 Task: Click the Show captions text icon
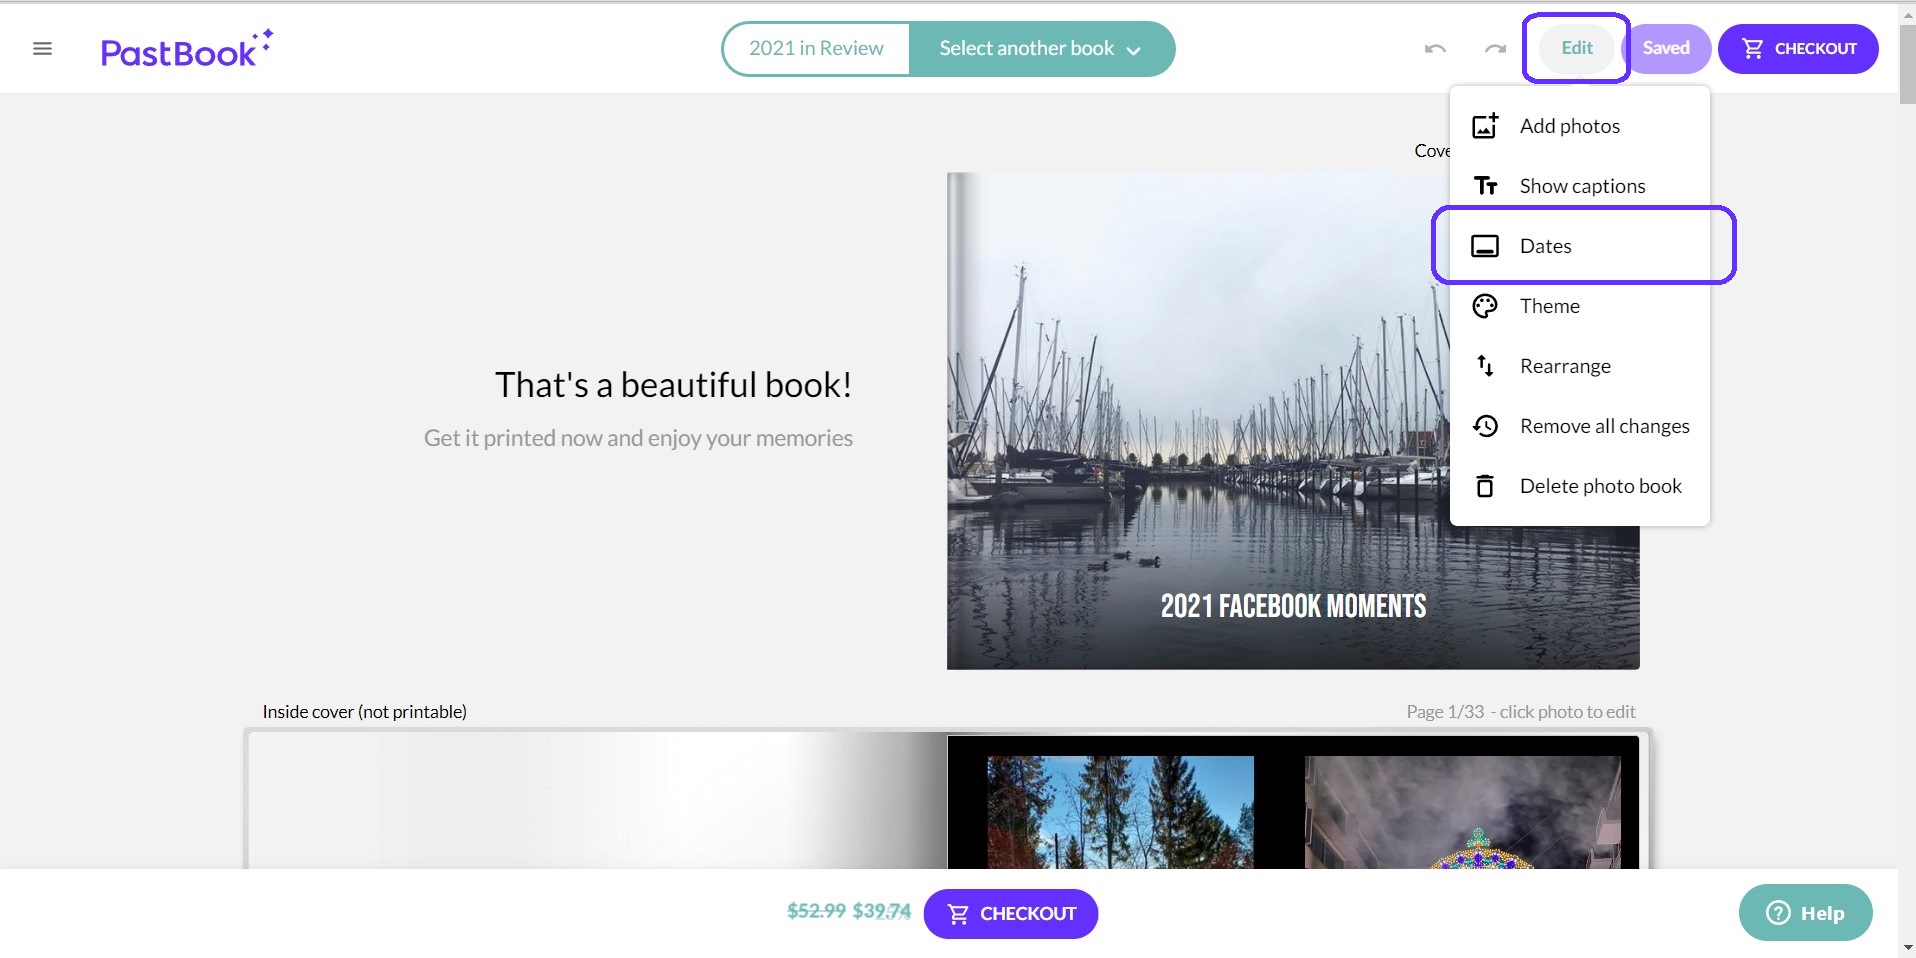(x=1485, y=186)
